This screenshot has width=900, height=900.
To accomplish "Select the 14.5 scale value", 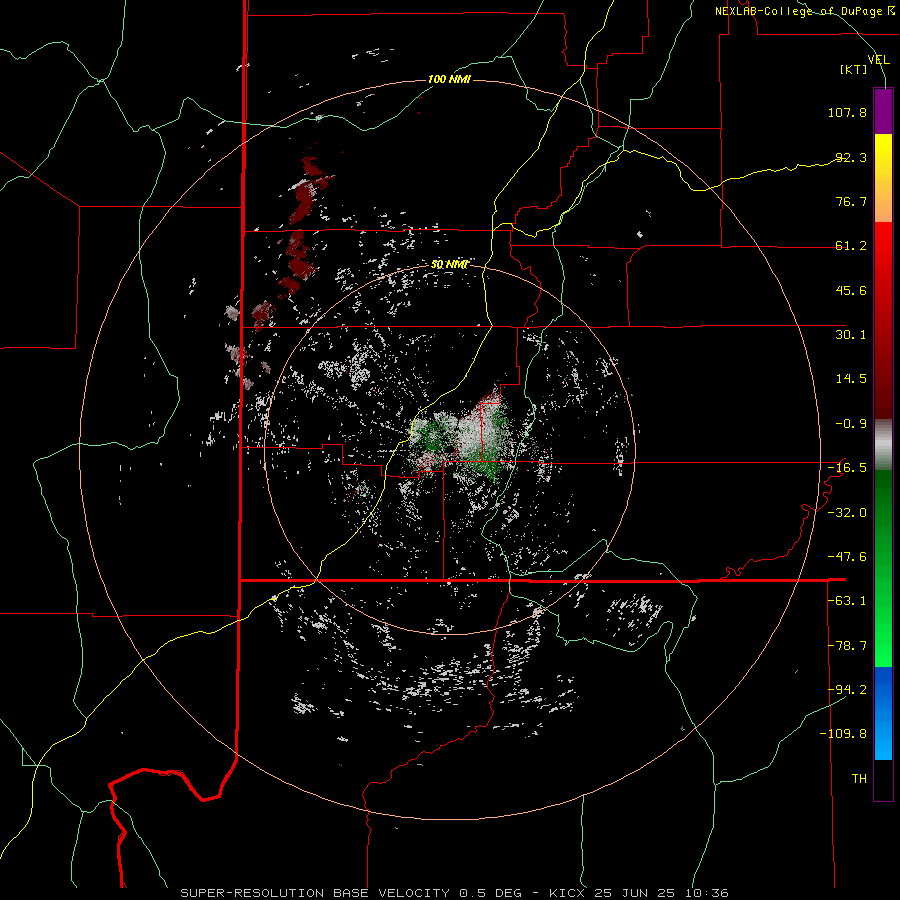I will click(x=851, y=379).
